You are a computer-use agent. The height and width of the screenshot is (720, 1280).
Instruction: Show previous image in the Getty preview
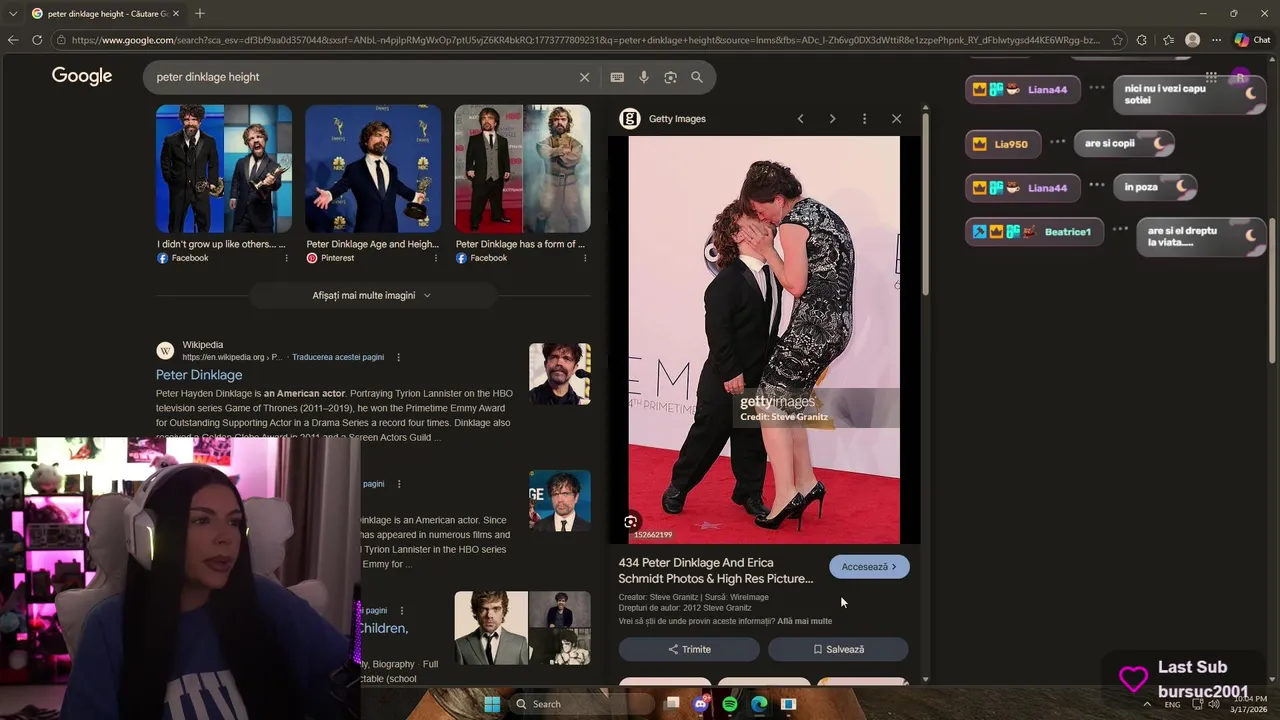pos(800,119)
